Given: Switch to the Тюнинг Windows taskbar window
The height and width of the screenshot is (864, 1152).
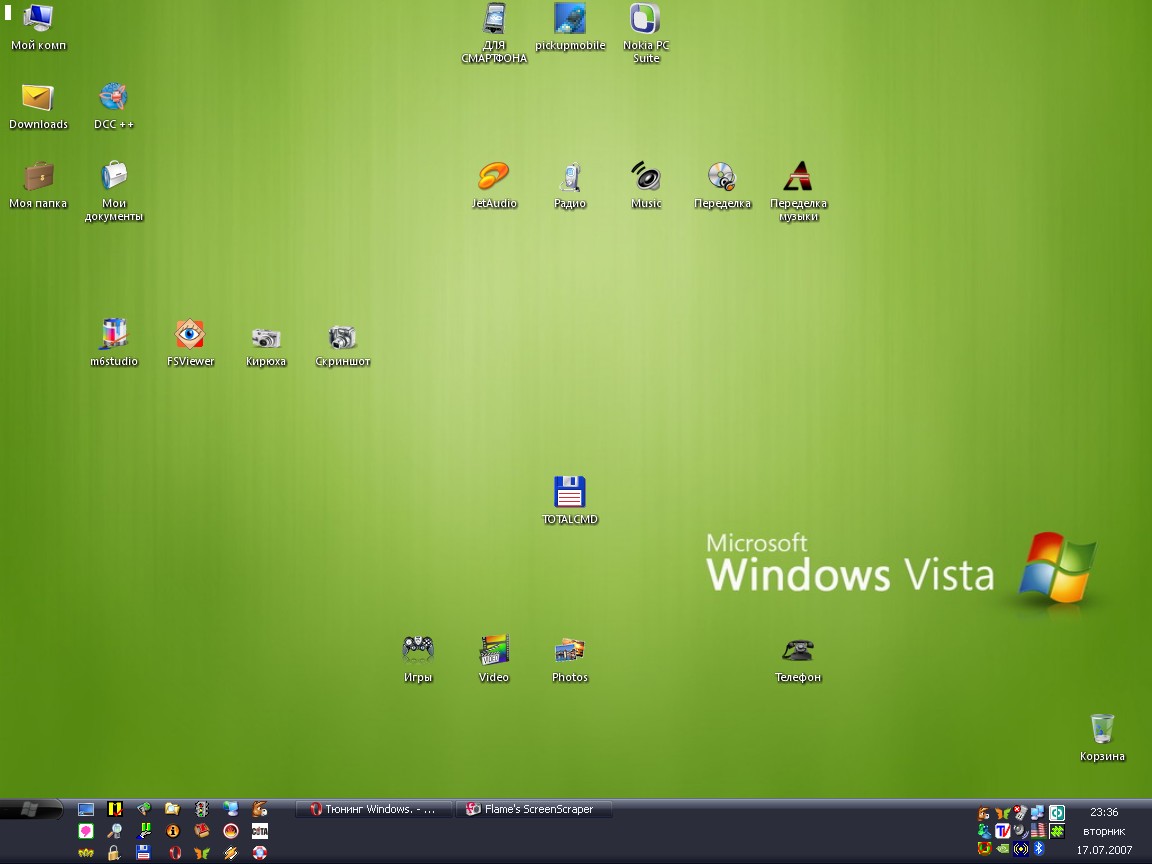Looking at the screenshot, I should [x=374, y=809].
